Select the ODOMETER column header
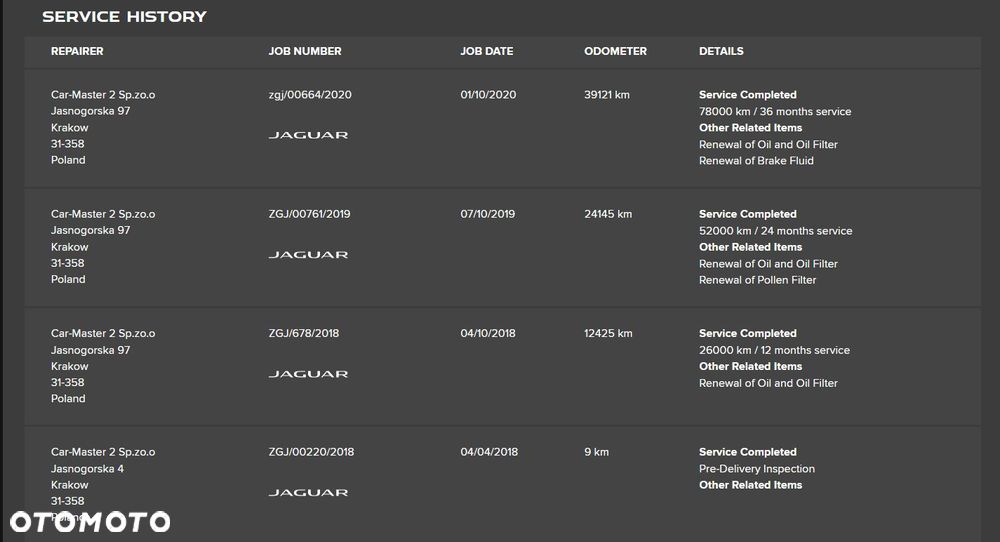The image size is (1000, 542). pos(615,51)
